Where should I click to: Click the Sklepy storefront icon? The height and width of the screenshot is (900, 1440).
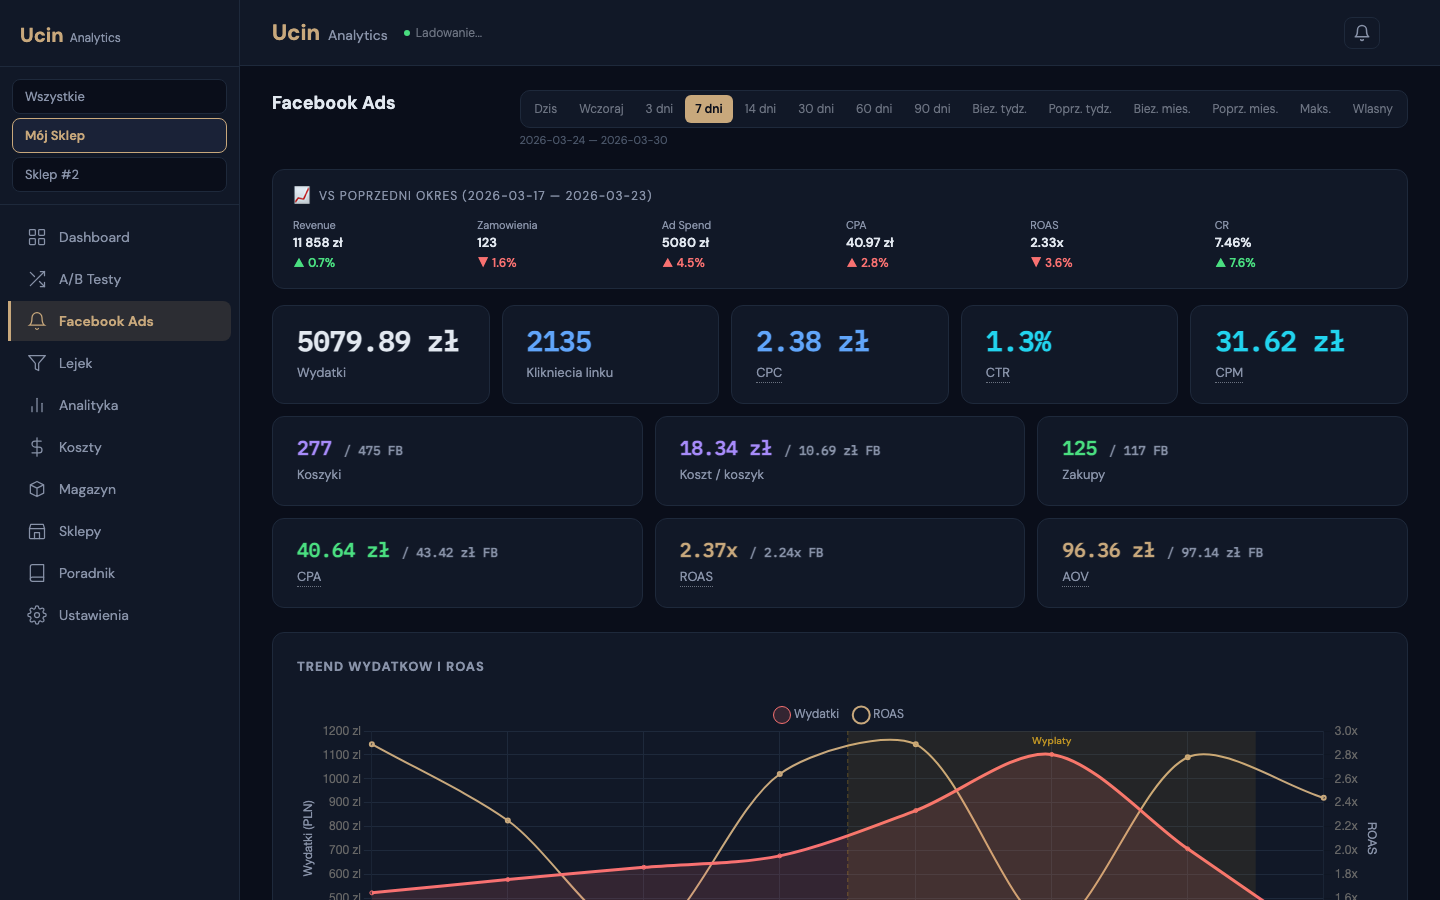coord(37,531)
